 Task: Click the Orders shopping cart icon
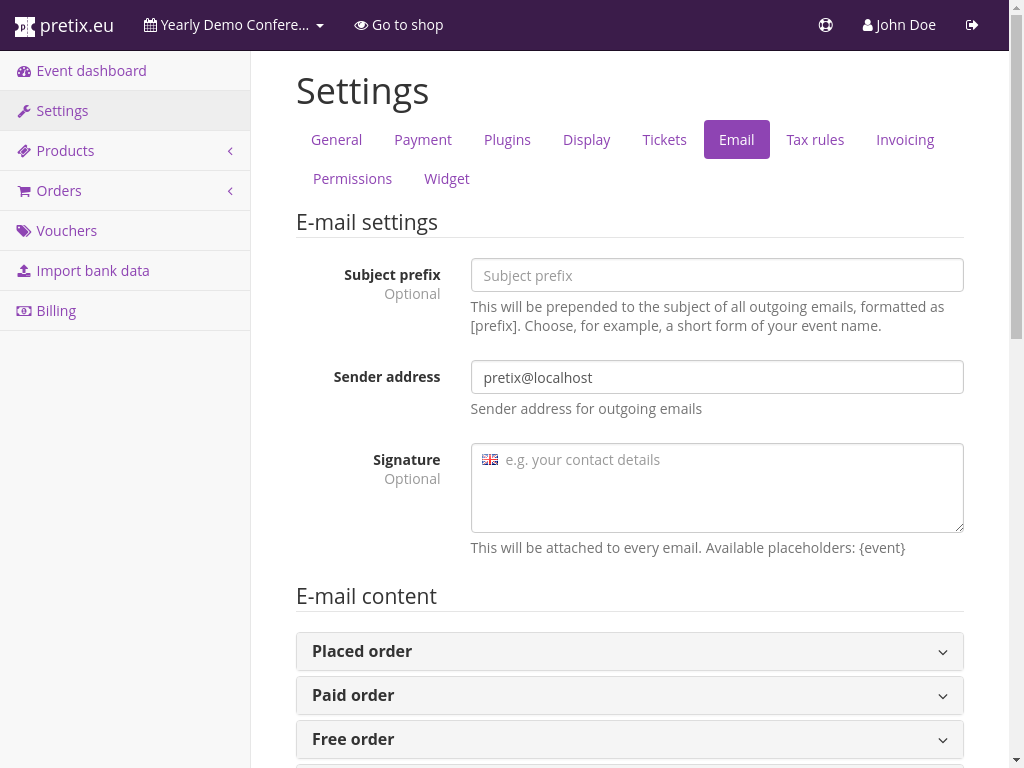pyautogui.click(x=24, y=191)
